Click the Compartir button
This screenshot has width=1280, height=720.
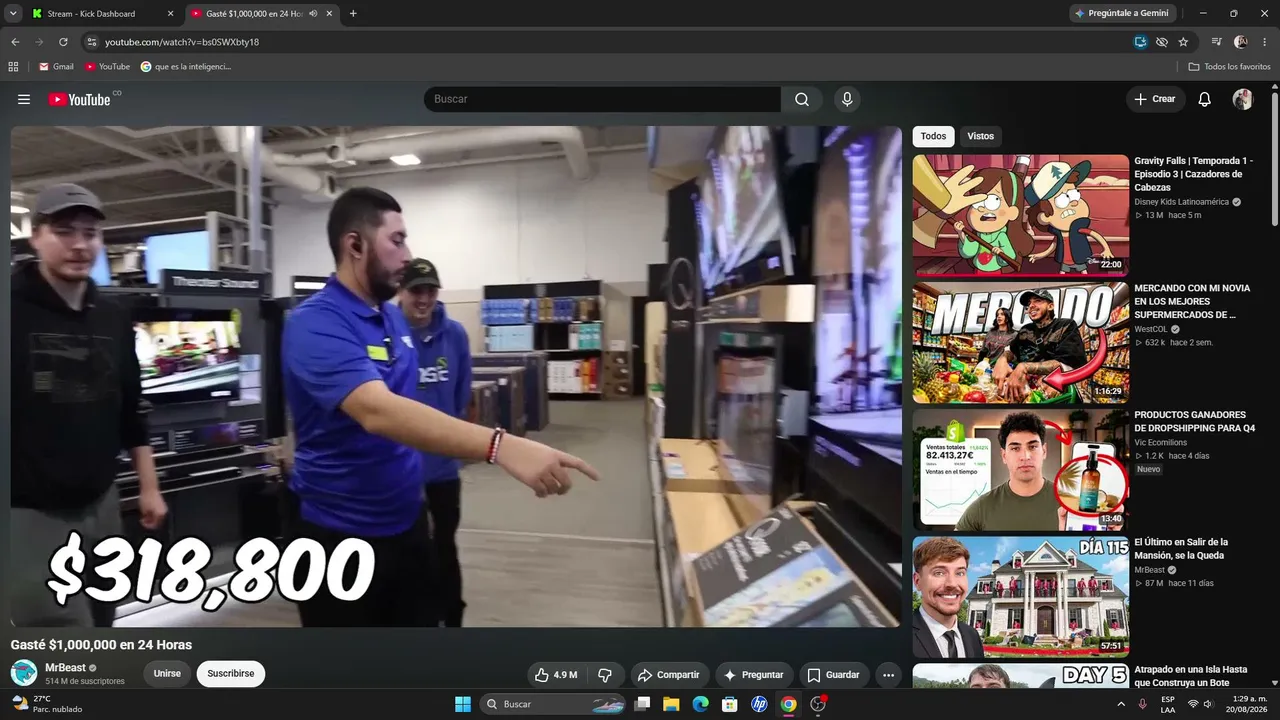pyautogui.click(x=669, y=675)
